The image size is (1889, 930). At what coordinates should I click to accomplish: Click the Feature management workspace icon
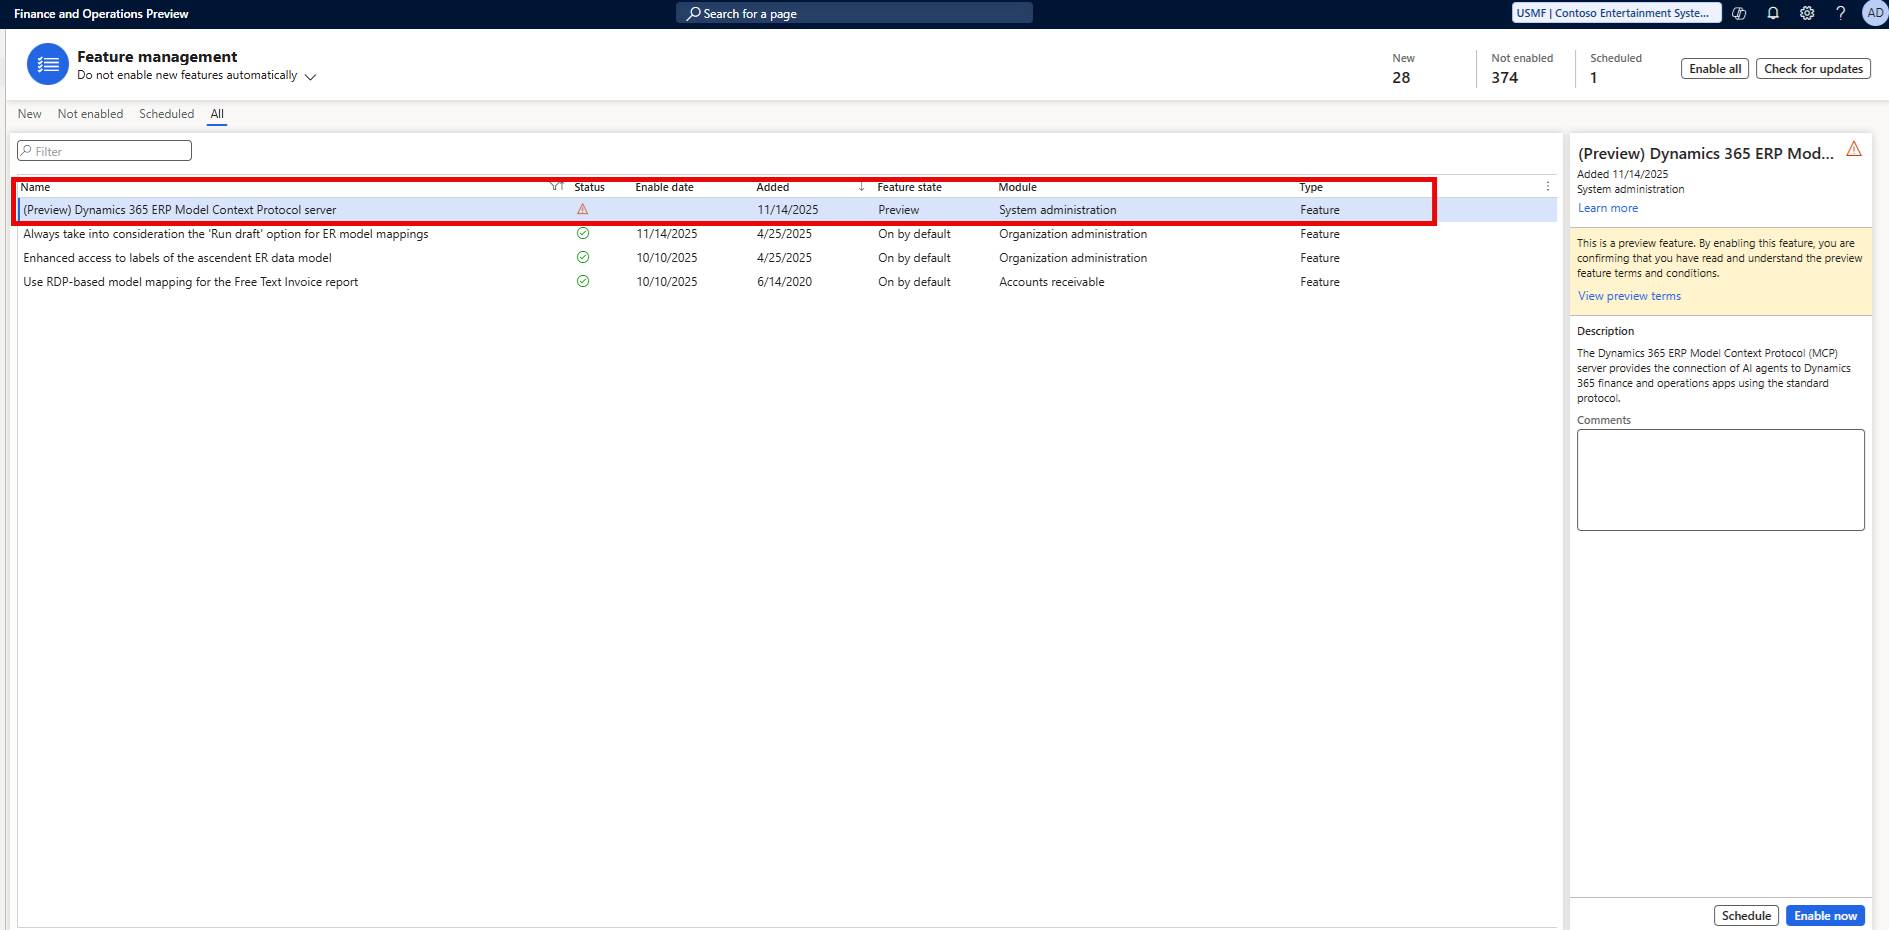pyautogui.click(x=47, y=64)
